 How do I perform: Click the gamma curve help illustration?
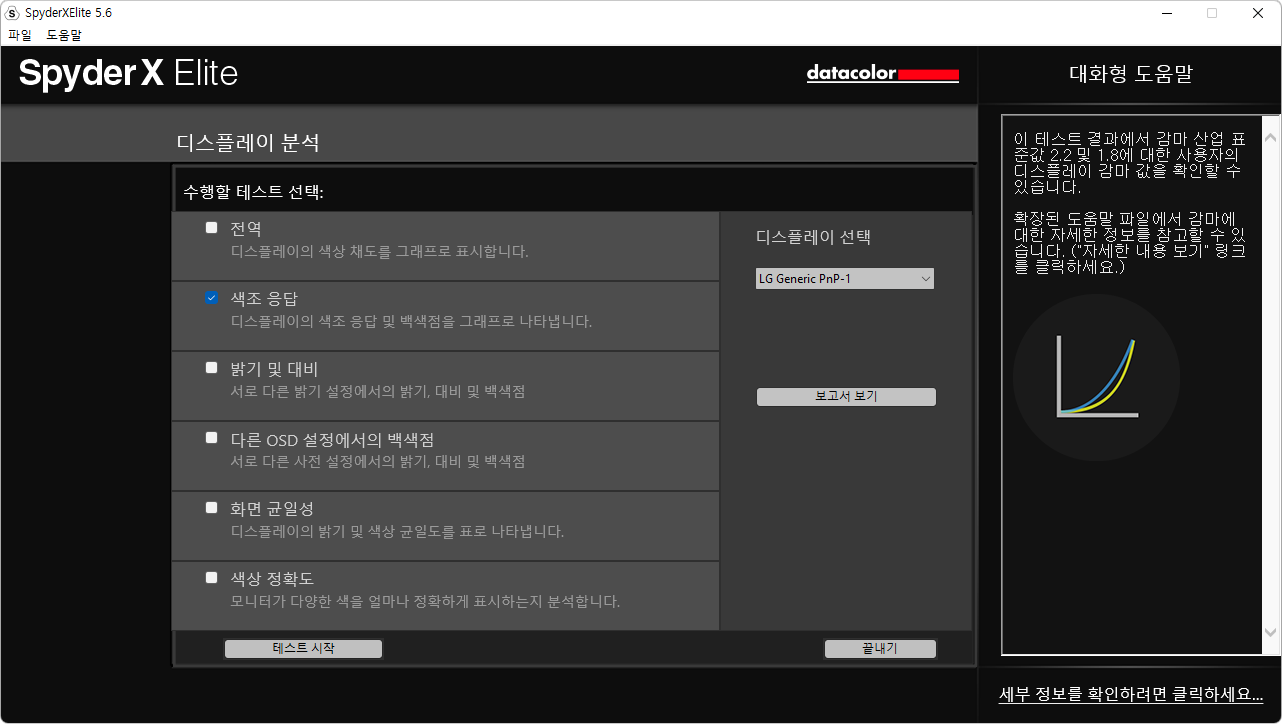[x=1097, y=377]
